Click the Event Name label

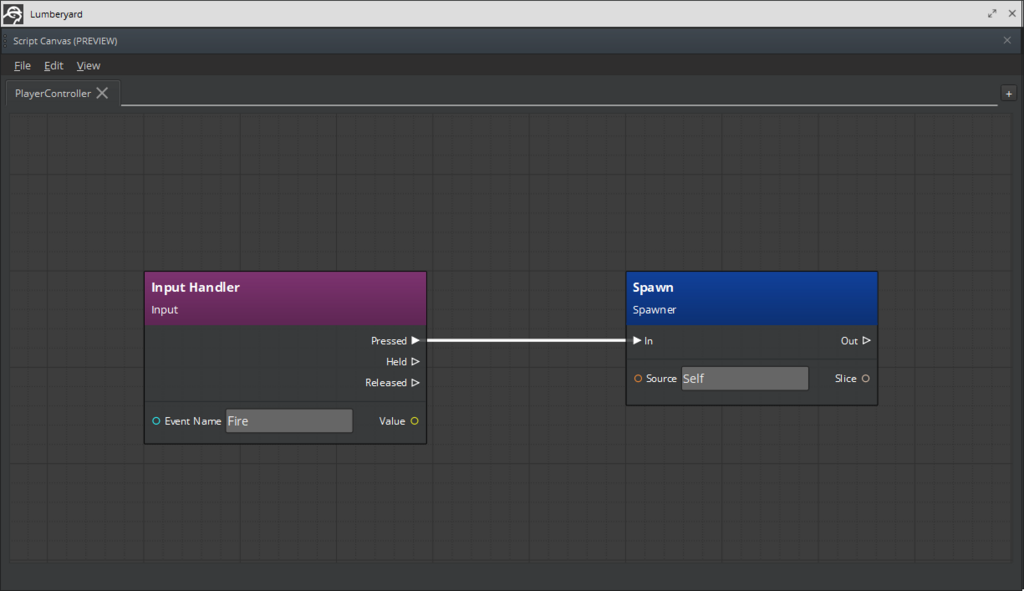click(x=193, y=421)
